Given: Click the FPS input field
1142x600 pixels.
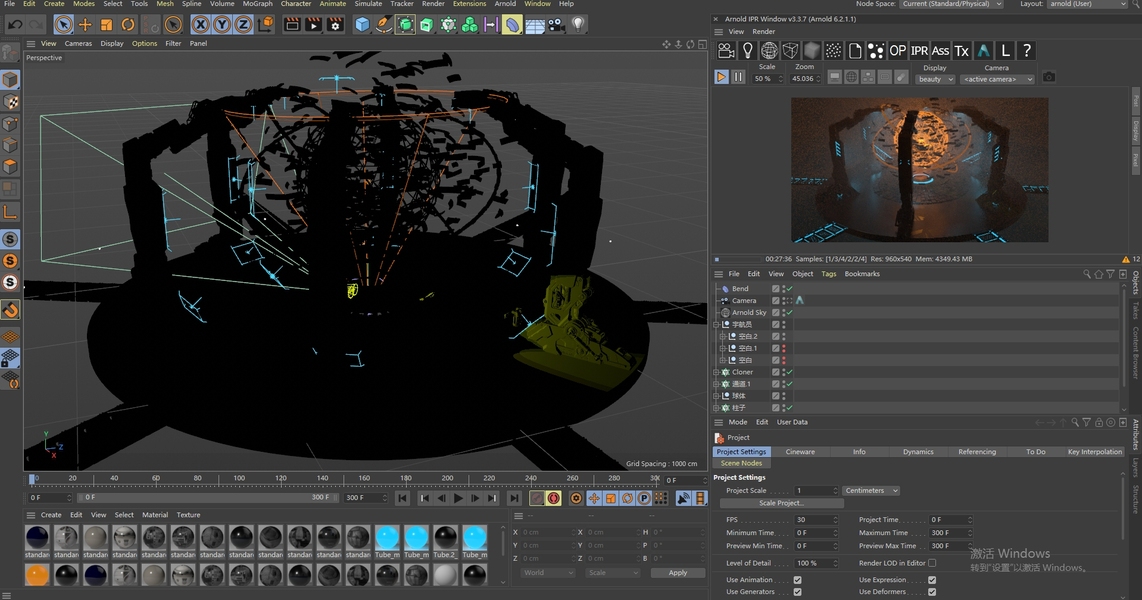Looking at the screenshot, I should point(816,520).
